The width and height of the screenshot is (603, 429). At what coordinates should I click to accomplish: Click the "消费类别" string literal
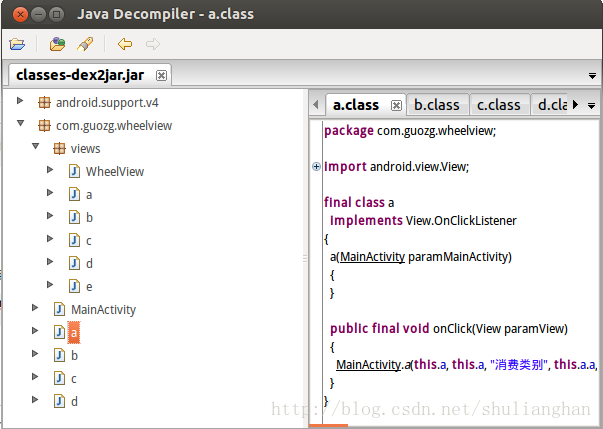(519, 364)
